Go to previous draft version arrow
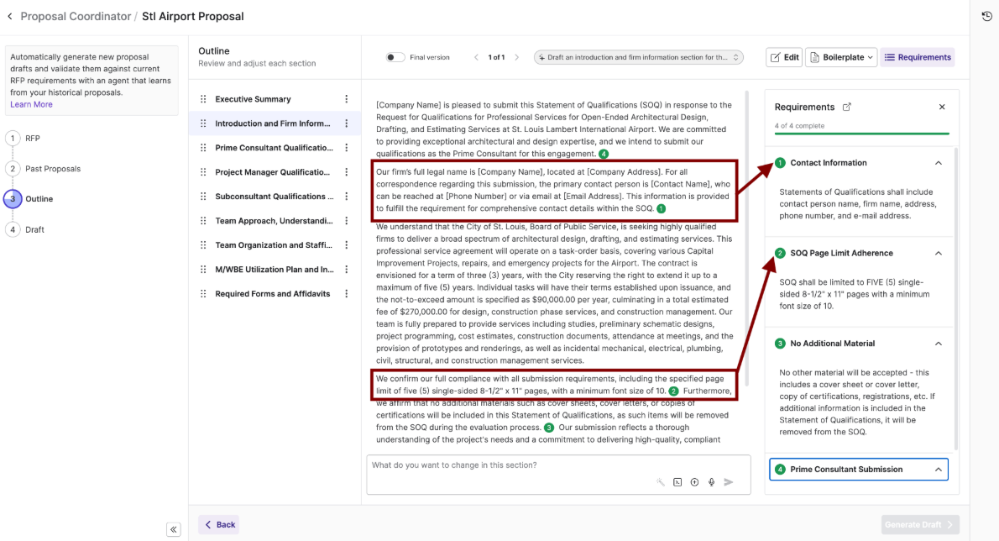Viewport: 999px width, 541px height. [x=476, y=57]
